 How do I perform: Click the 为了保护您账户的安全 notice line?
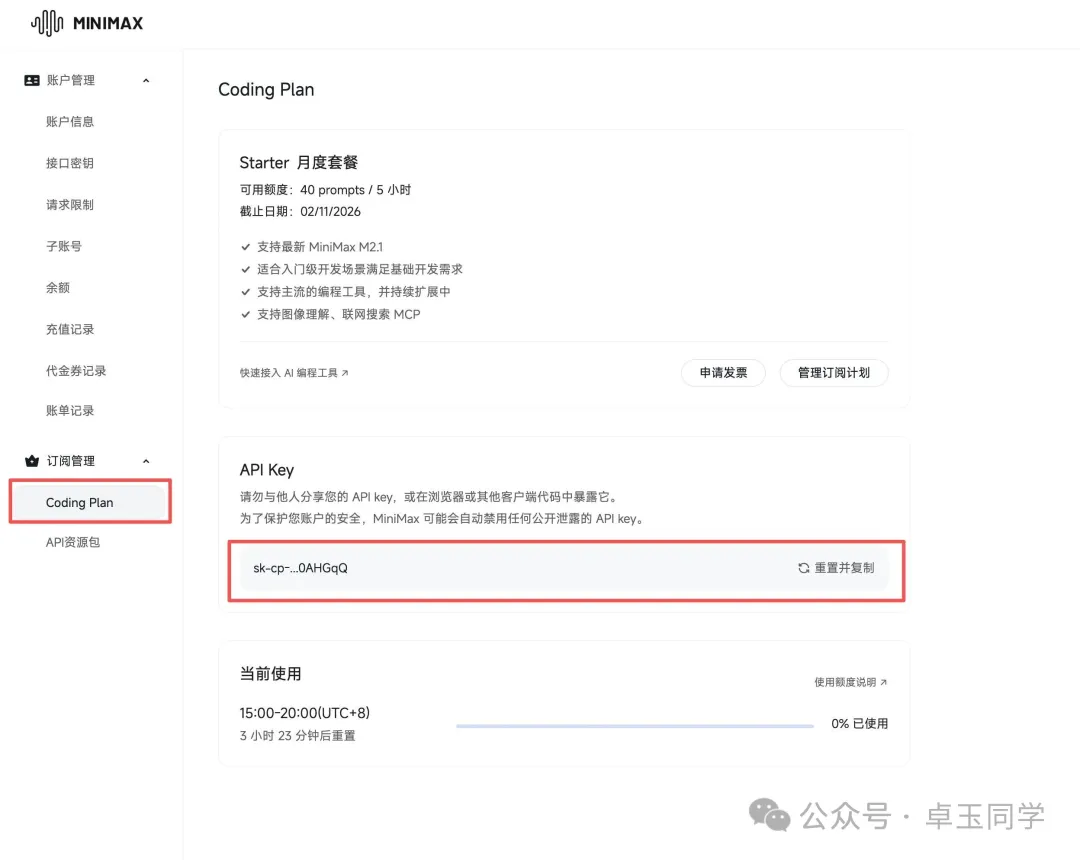pyautogui.click(x=443, y=518)
